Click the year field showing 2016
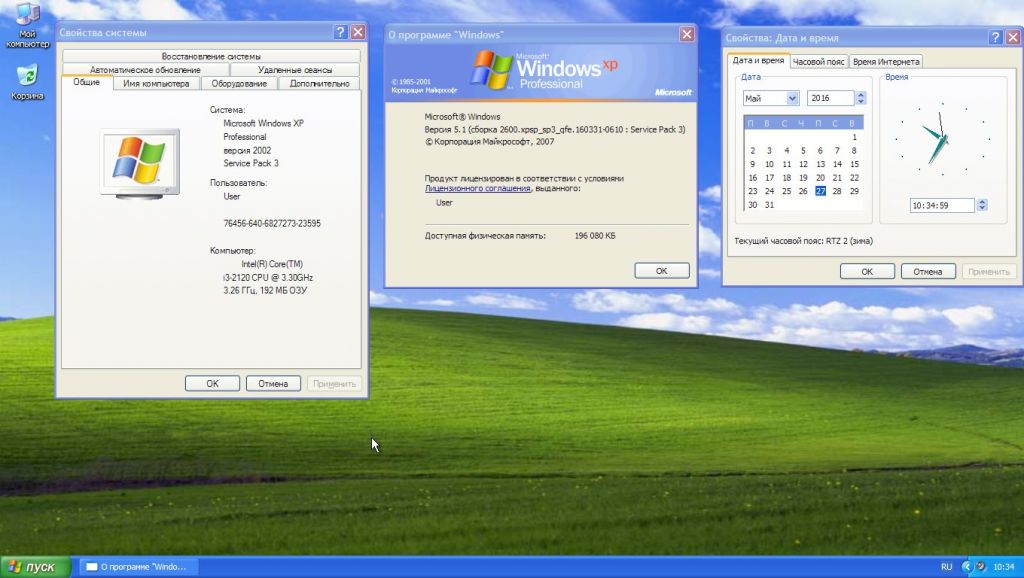Image resolution: width=1024 pixels, height=578 pixels. 830,98
